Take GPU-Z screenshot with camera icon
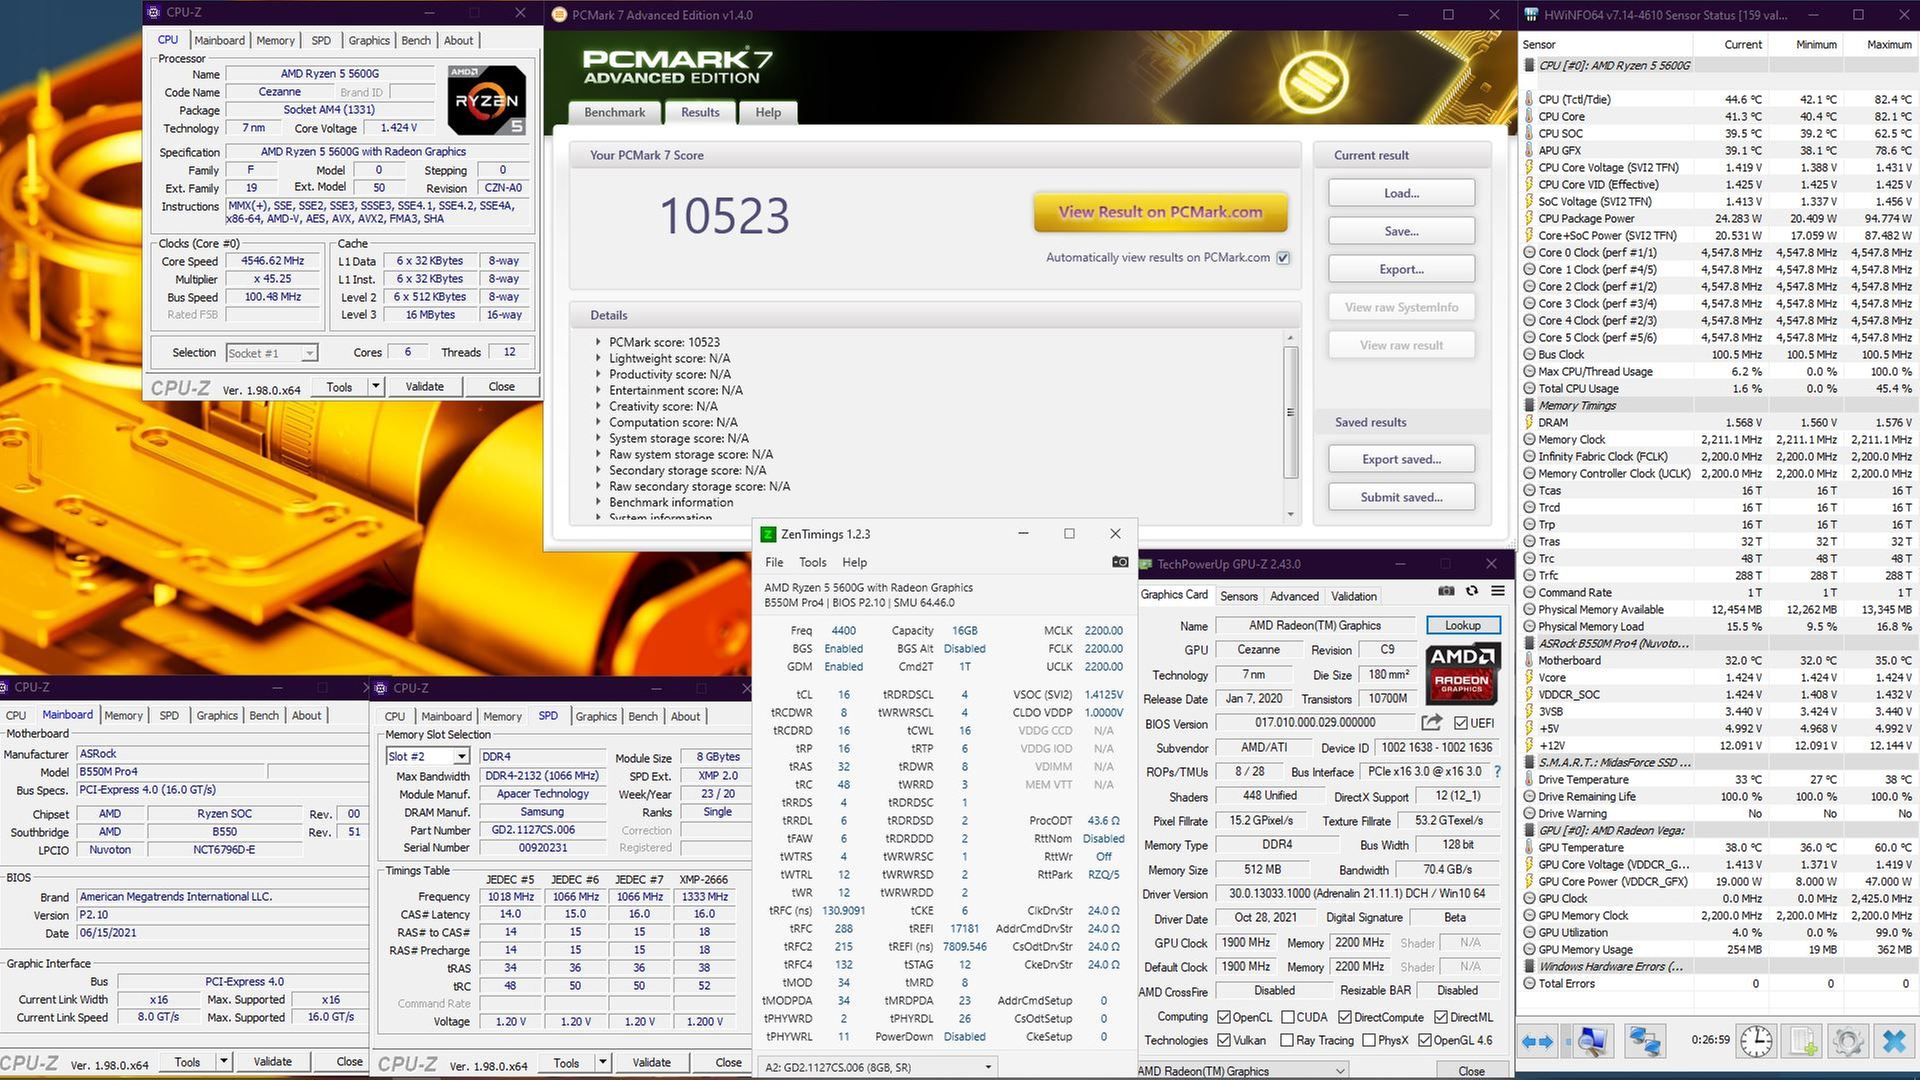1920x1080 pixels. 1447,591
